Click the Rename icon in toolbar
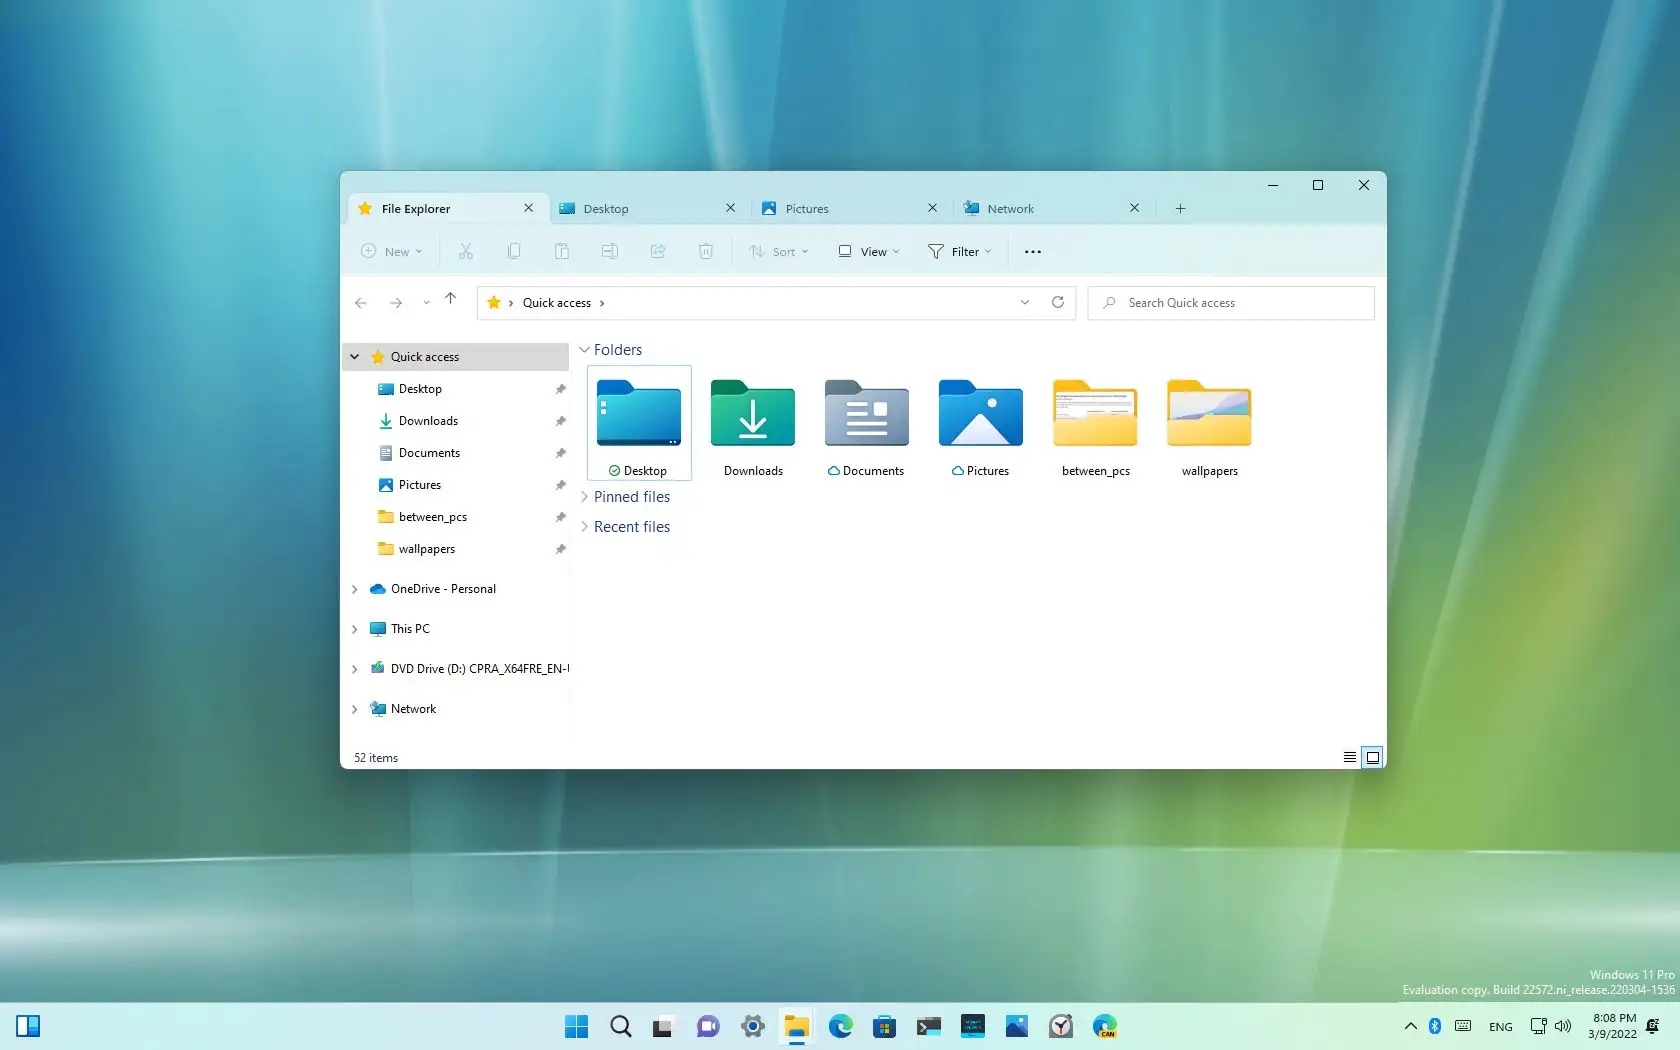 point(610,252)
